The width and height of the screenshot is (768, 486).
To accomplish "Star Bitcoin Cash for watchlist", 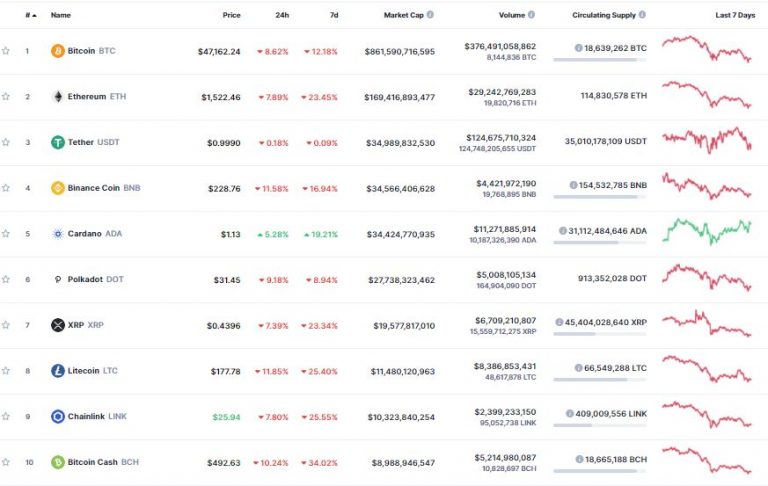I will 6,462.
